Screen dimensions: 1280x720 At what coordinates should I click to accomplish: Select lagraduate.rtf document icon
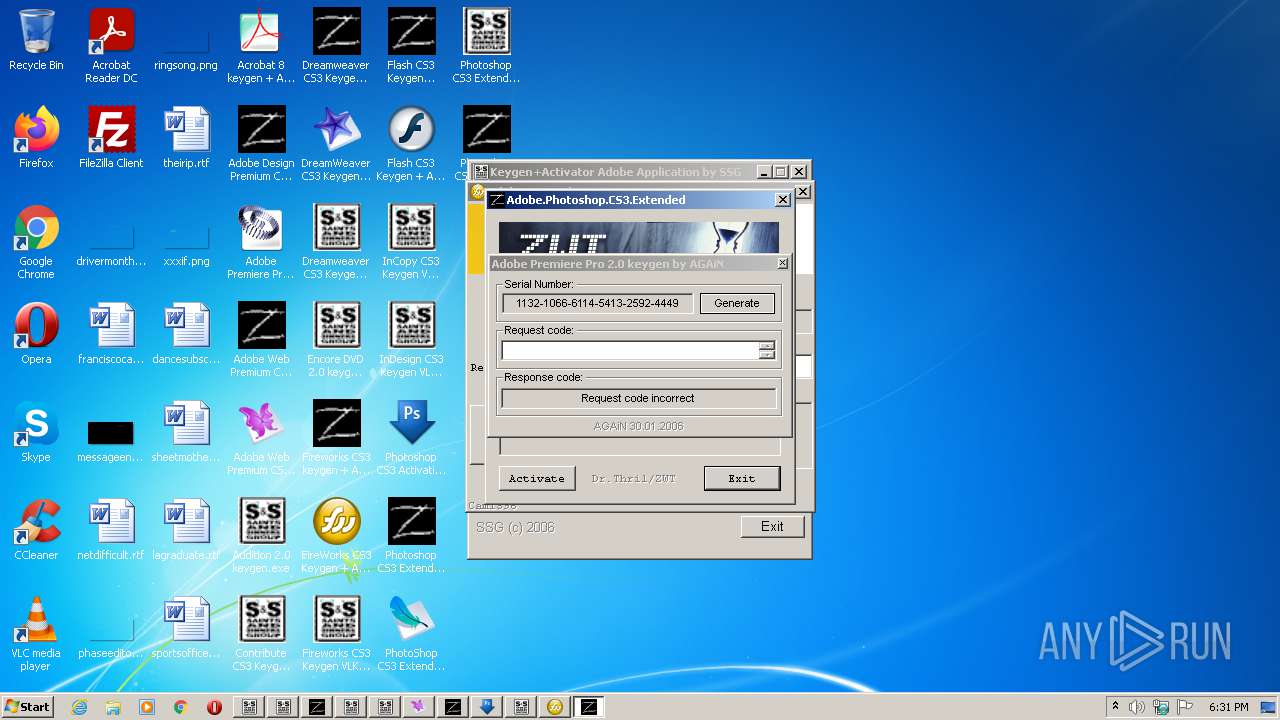coord(186,530)
